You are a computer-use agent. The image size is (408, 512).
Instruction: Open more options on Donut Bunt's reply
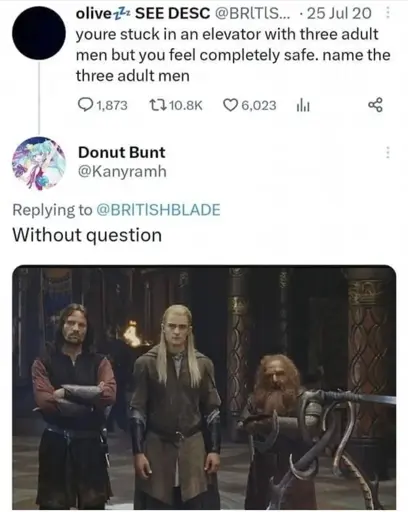387,152
